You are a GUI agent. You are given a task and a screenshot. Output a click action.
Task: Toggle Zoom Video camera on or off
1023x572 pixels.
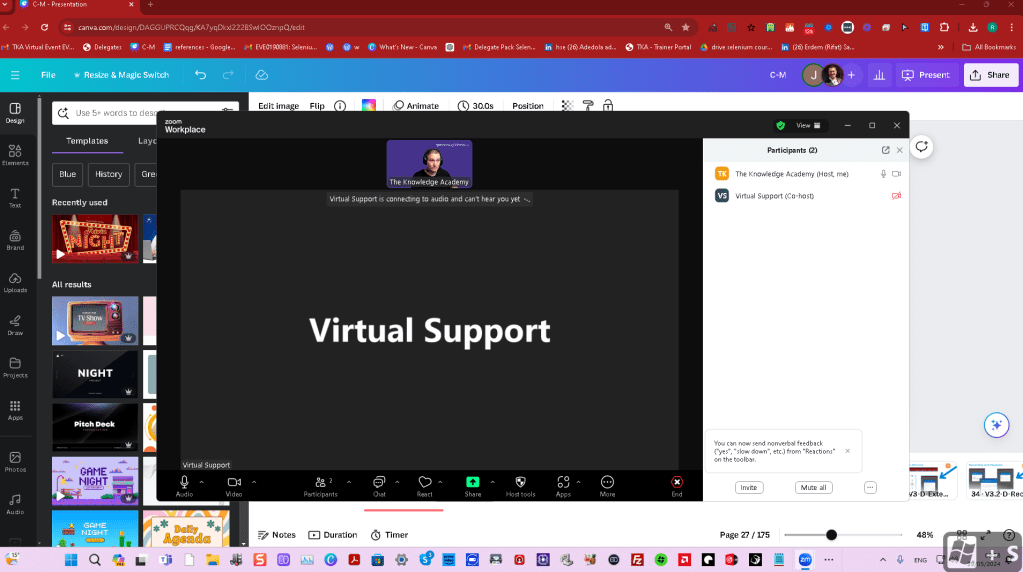point(234,486)
